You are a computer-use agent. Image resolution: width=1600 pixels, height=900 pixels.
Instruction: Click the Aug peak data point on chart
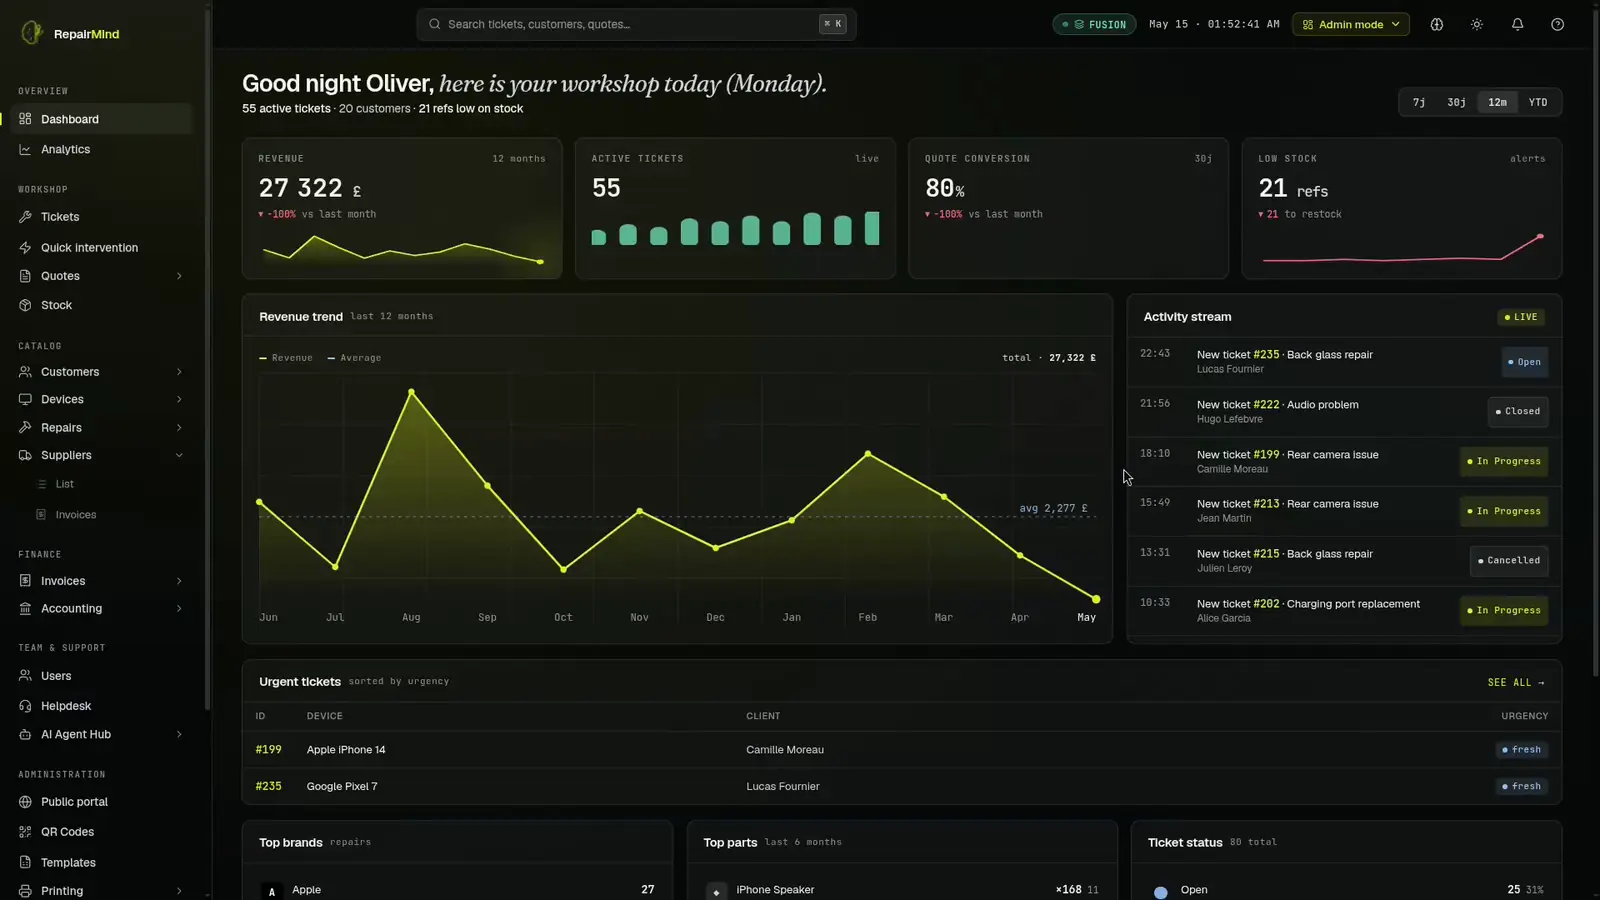point(411,392)
